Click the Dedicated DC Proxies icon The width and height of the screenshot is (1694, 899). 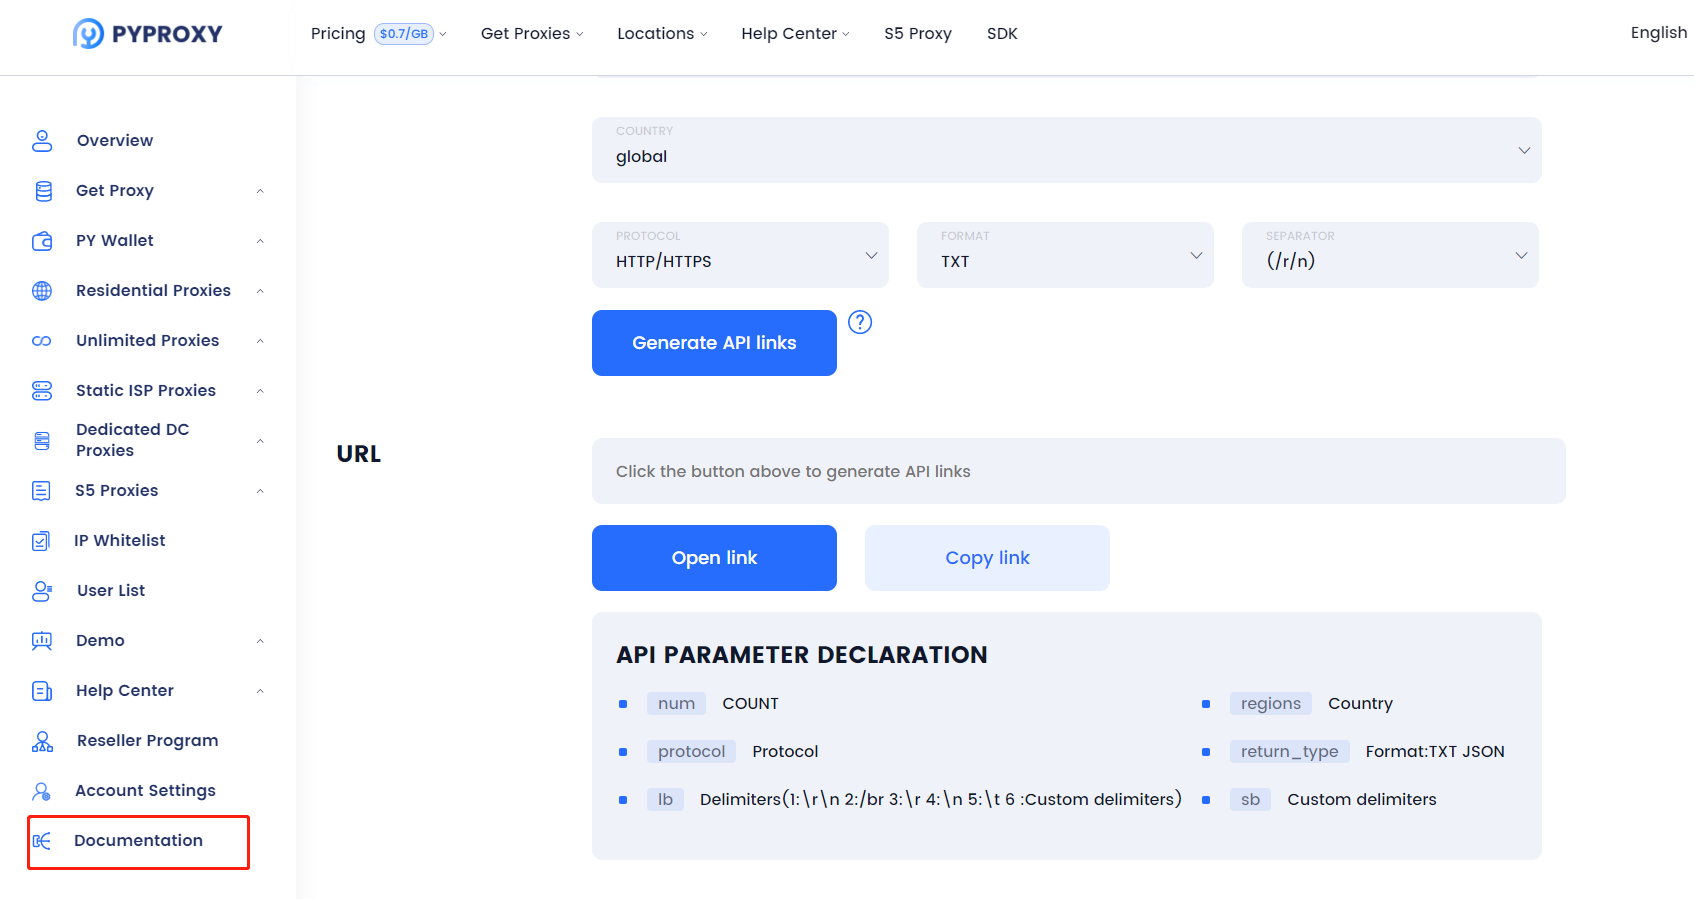click(x=42, y=441)
